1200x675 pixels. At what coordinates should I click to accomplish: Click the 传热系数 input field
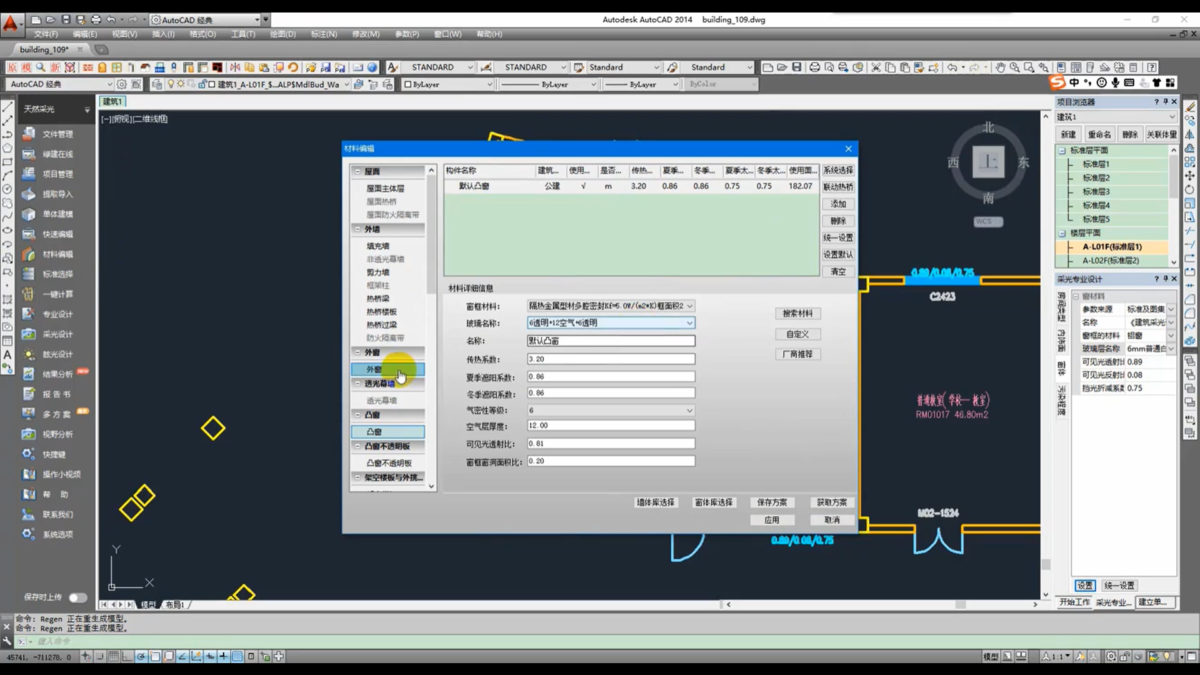pos(610,359)
